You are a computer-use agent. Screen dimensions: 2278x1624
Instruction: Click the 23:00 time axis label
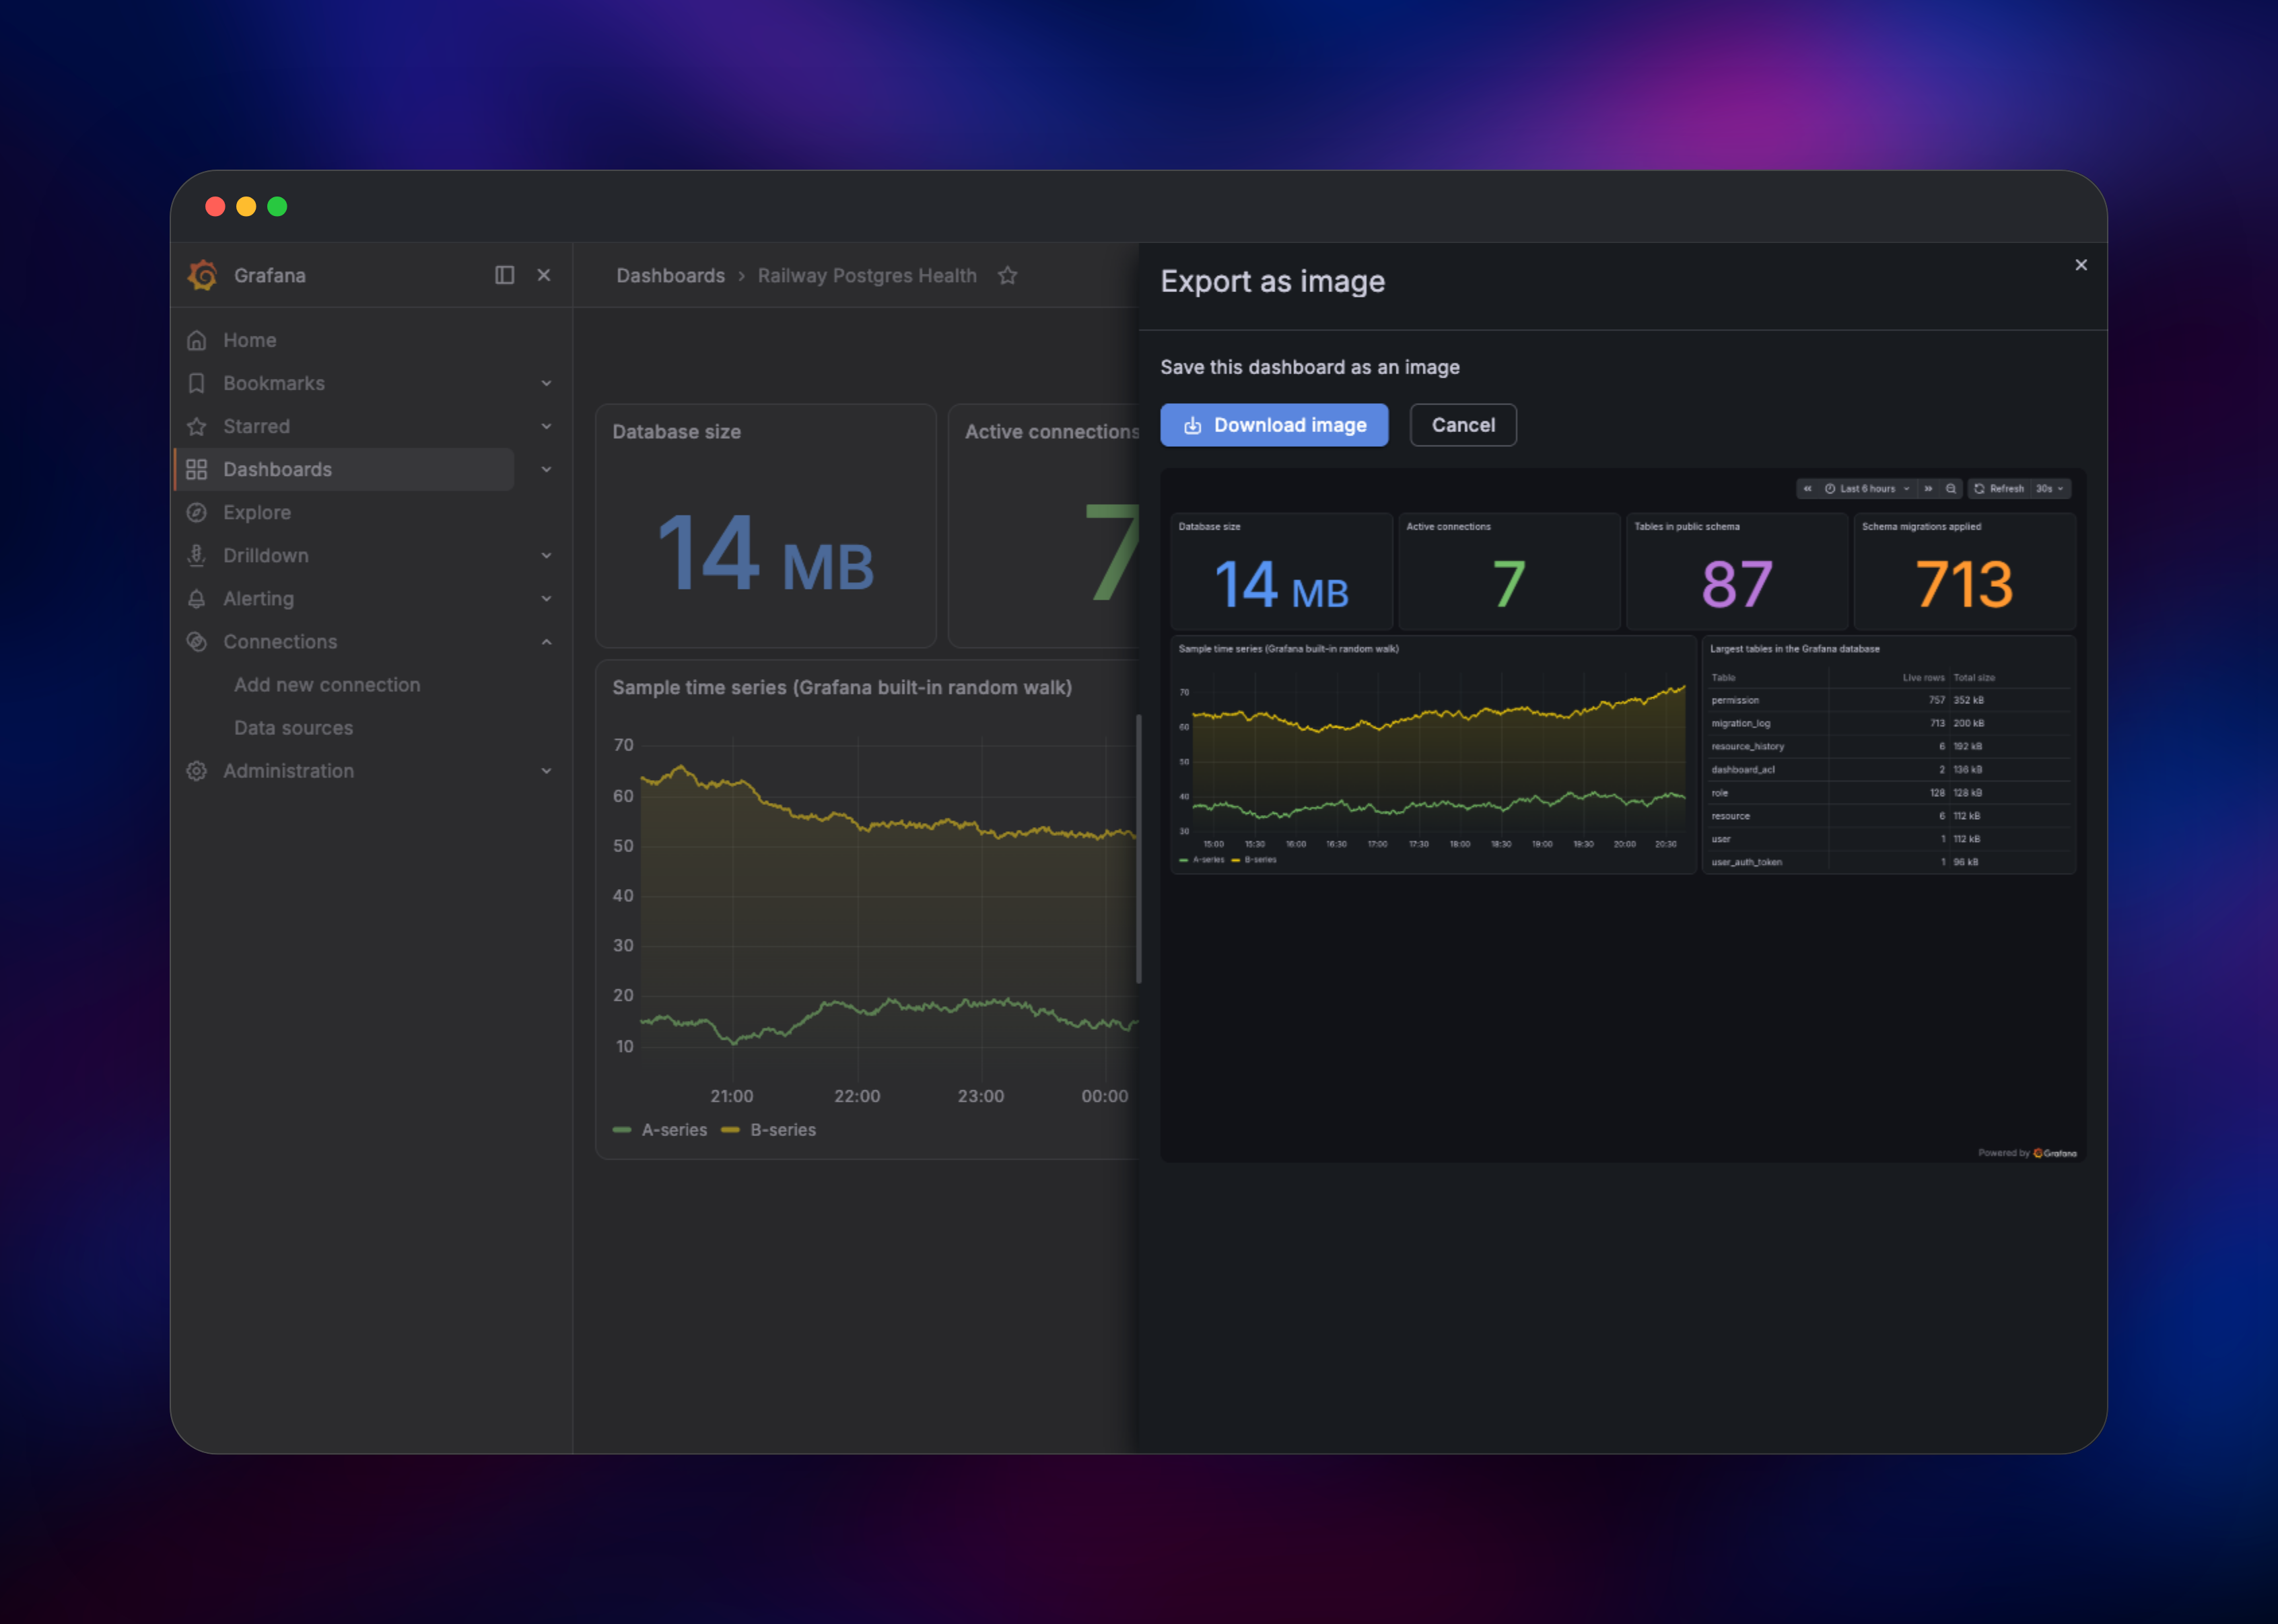point(980,1096)
